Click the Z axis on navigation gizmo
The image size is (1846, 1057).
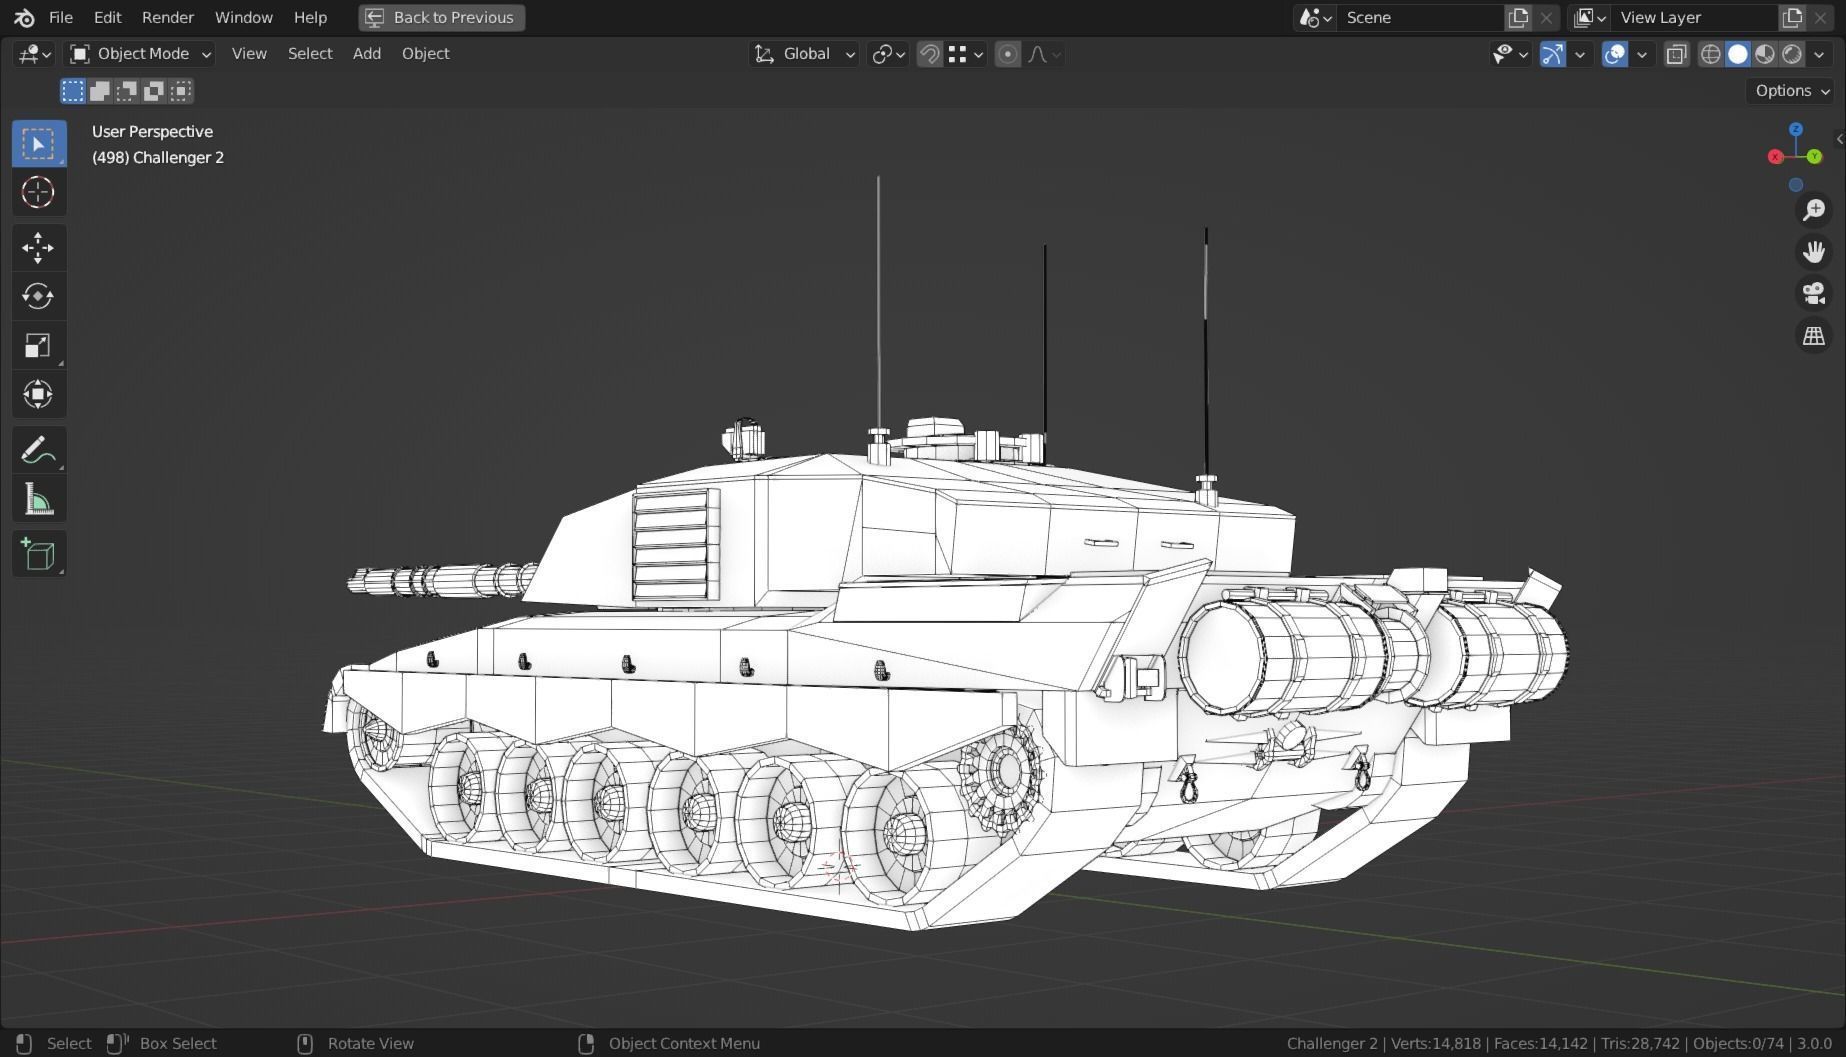(1796, 129)
